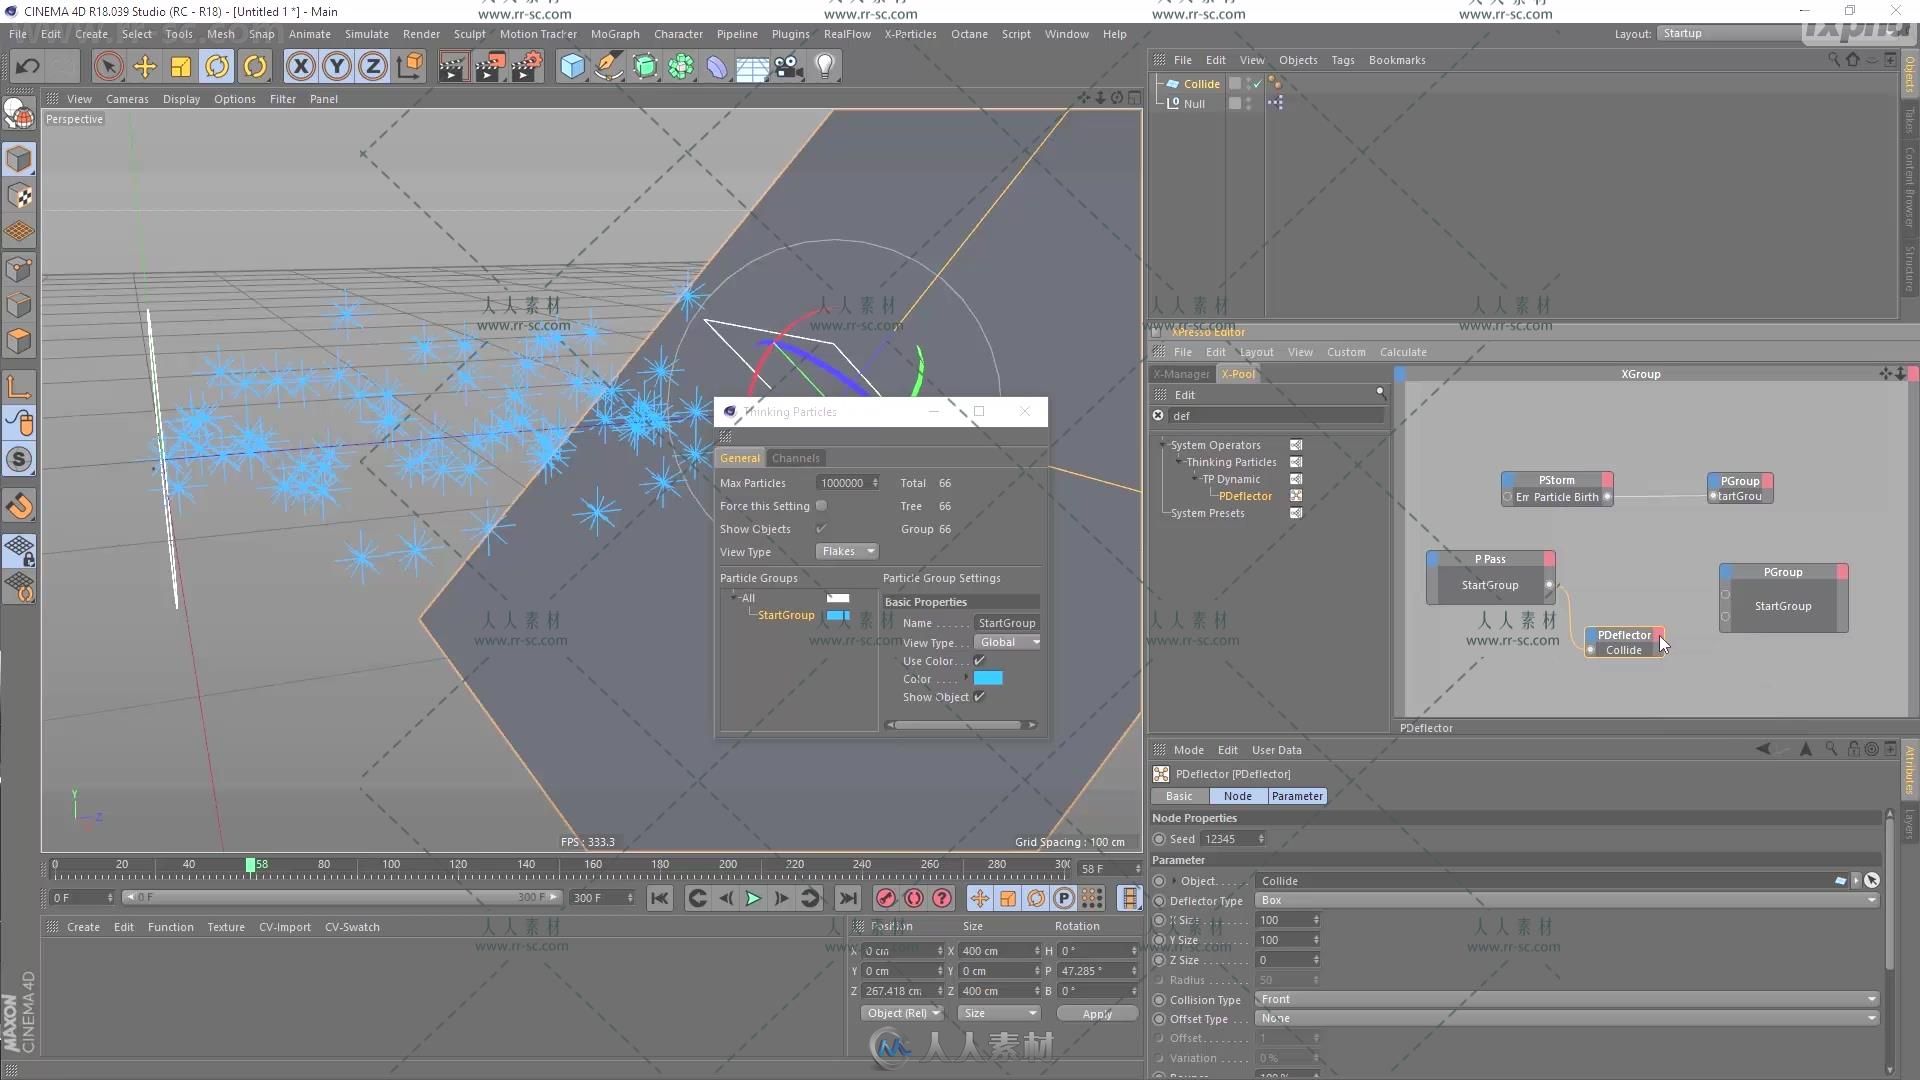Open View Type Global dropdown
1920x1080 pixels.
coord(1008,642)
